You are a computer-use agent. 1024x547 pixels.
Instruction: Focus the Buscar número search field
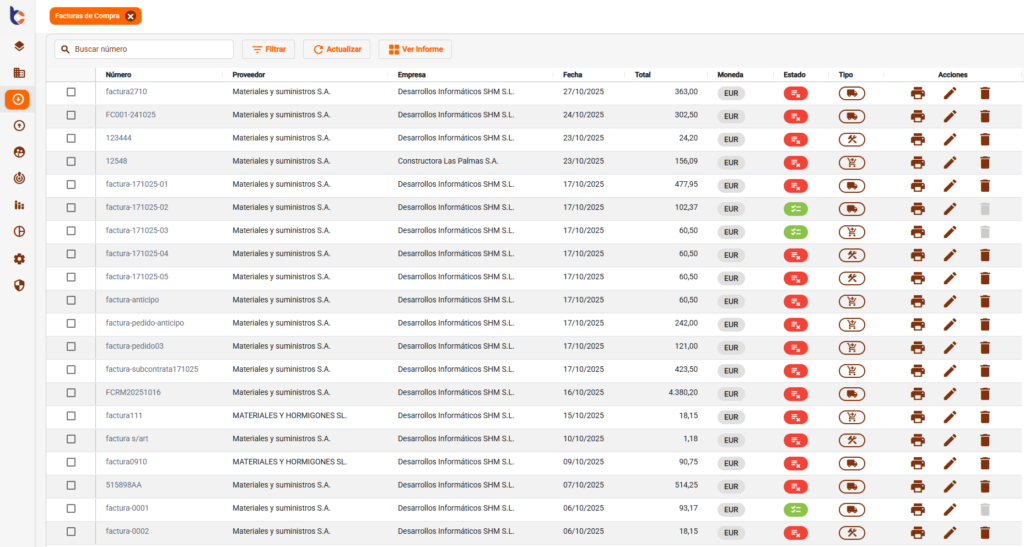[150, 49]
